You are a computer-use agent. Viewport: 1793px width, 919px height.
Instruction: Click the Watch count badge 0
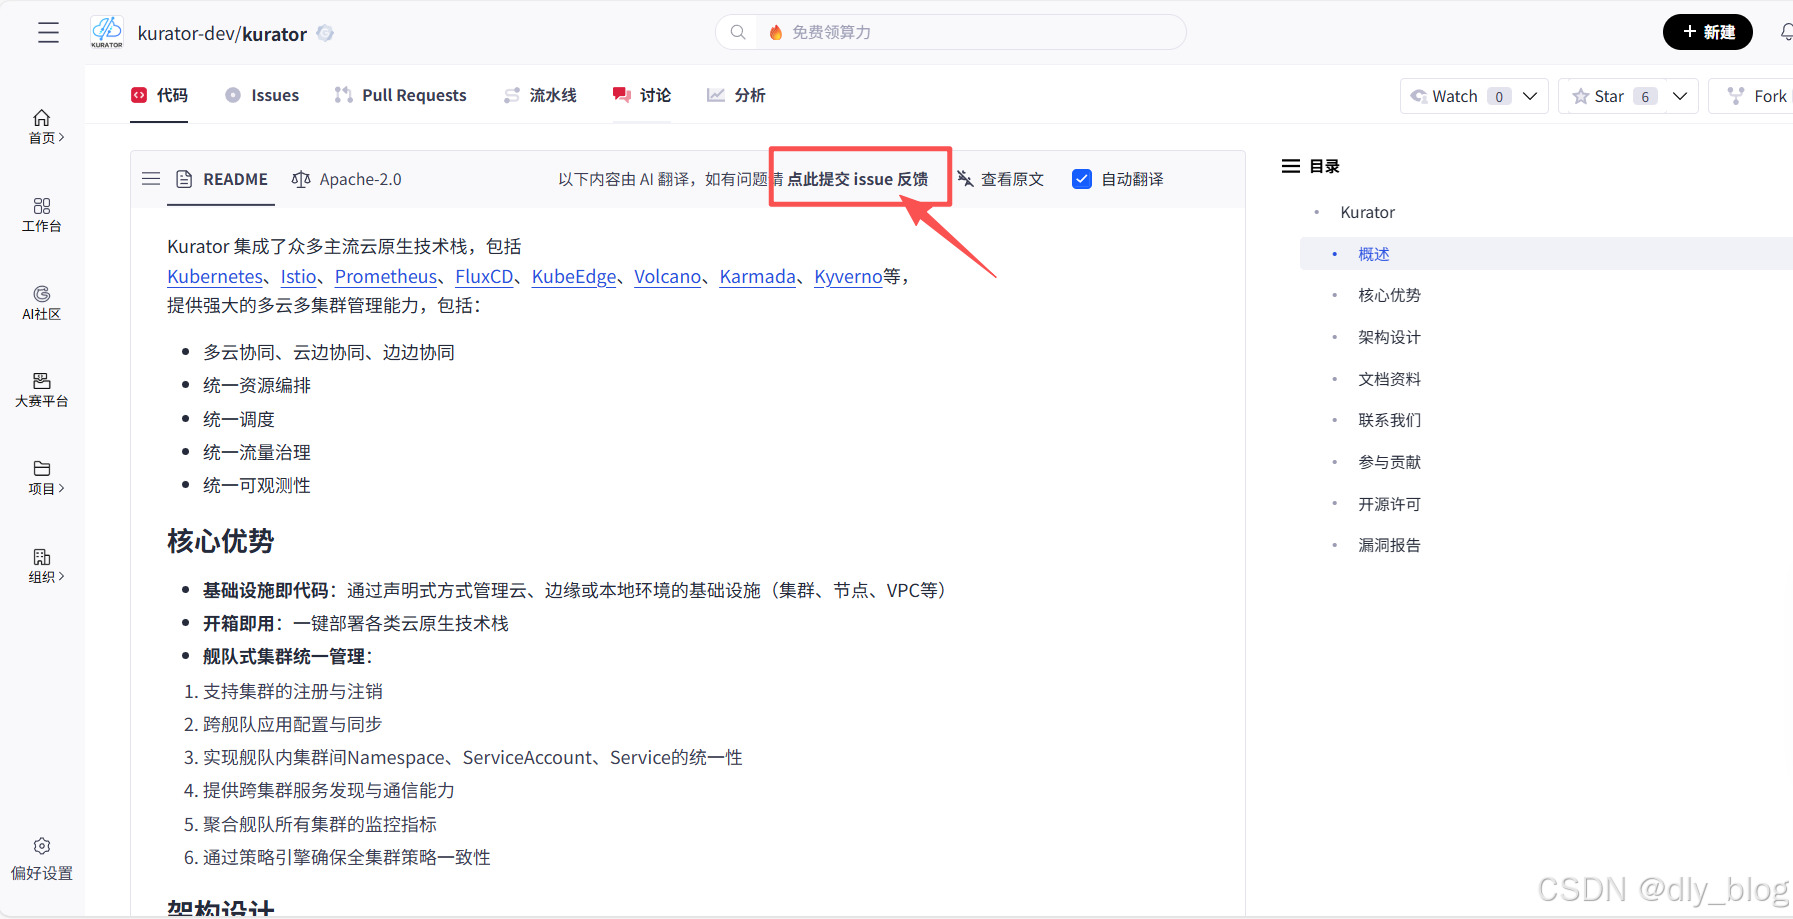pos(1499,96)
